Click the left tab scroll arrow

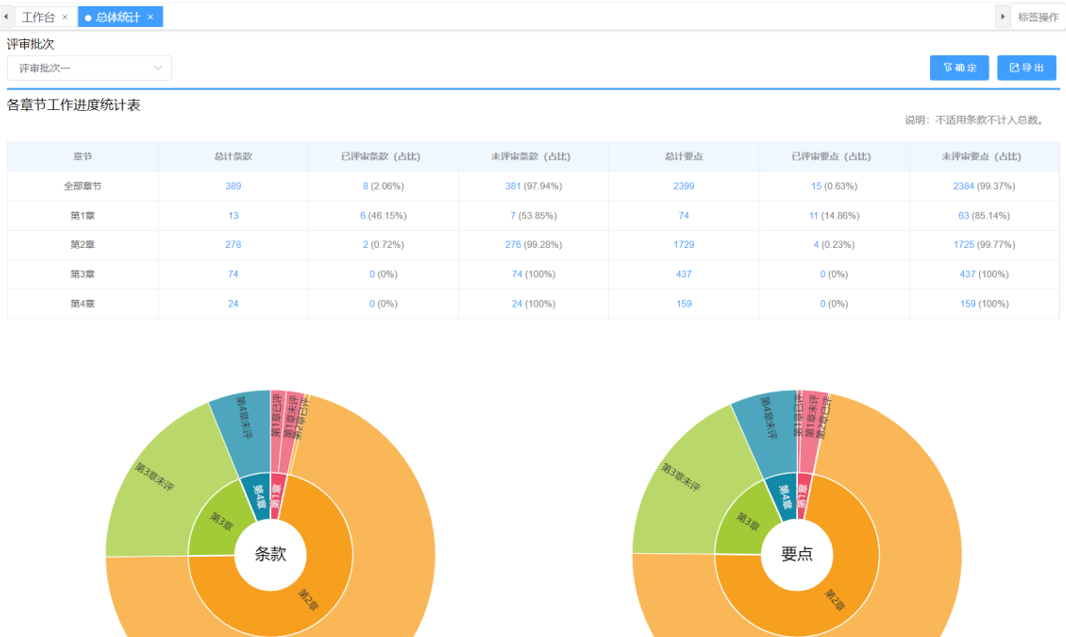pos(6,16)
